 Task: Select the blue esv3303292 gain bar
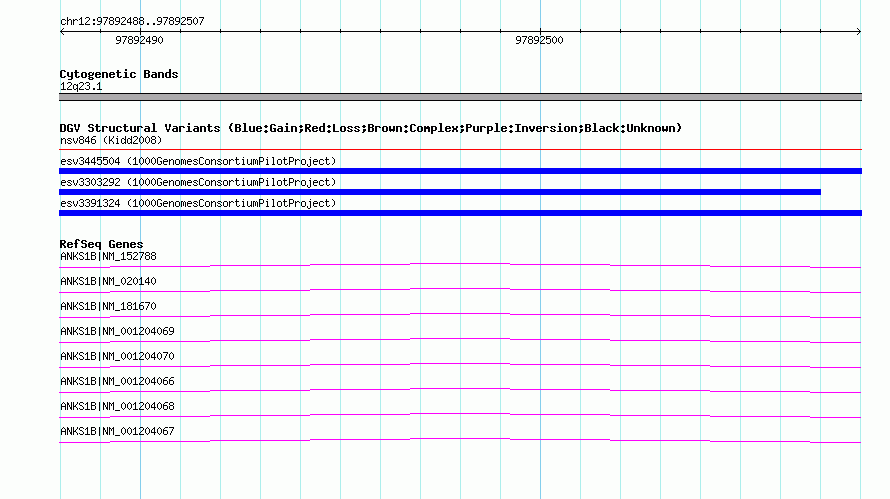[440, 192]
